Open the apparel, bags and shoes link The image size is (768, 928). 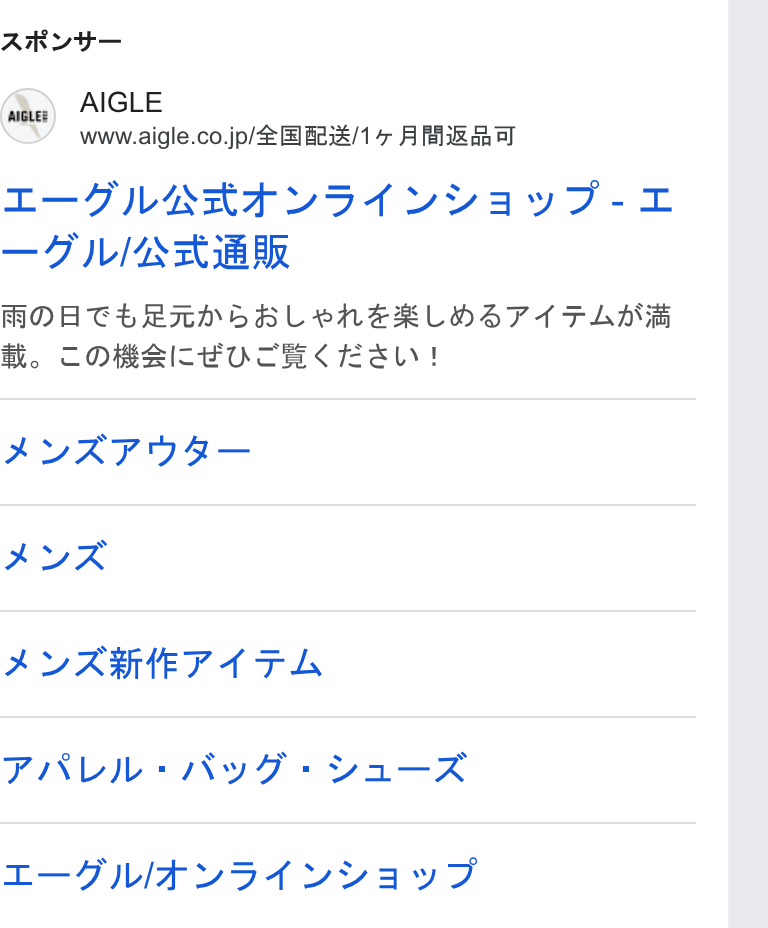point(234,769)
